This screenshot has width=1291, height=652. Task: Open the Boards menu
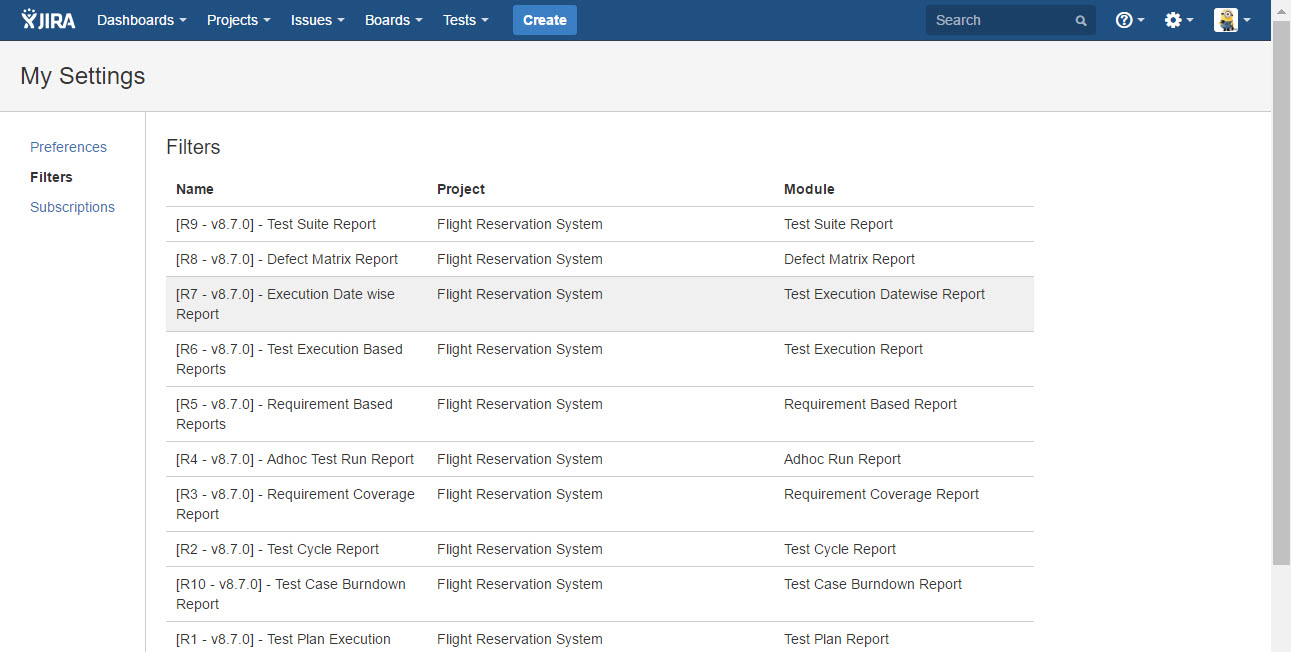coord(393,20)
